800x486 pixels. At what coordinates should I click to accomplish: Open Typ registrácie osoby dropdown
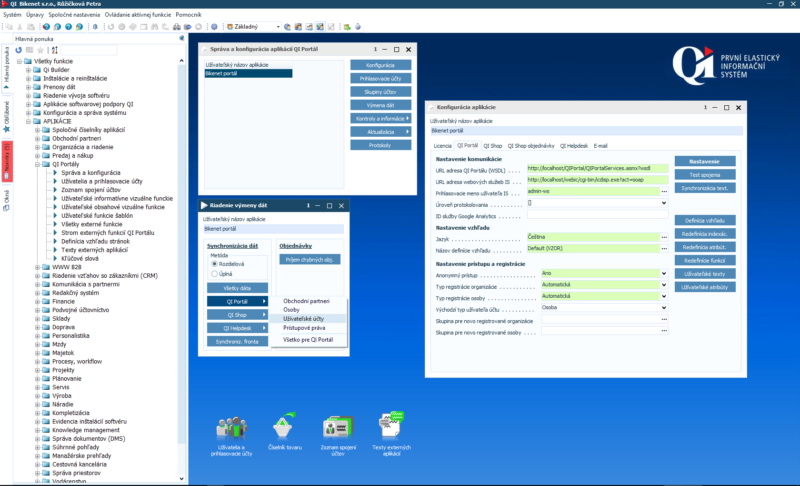point(664,296)
